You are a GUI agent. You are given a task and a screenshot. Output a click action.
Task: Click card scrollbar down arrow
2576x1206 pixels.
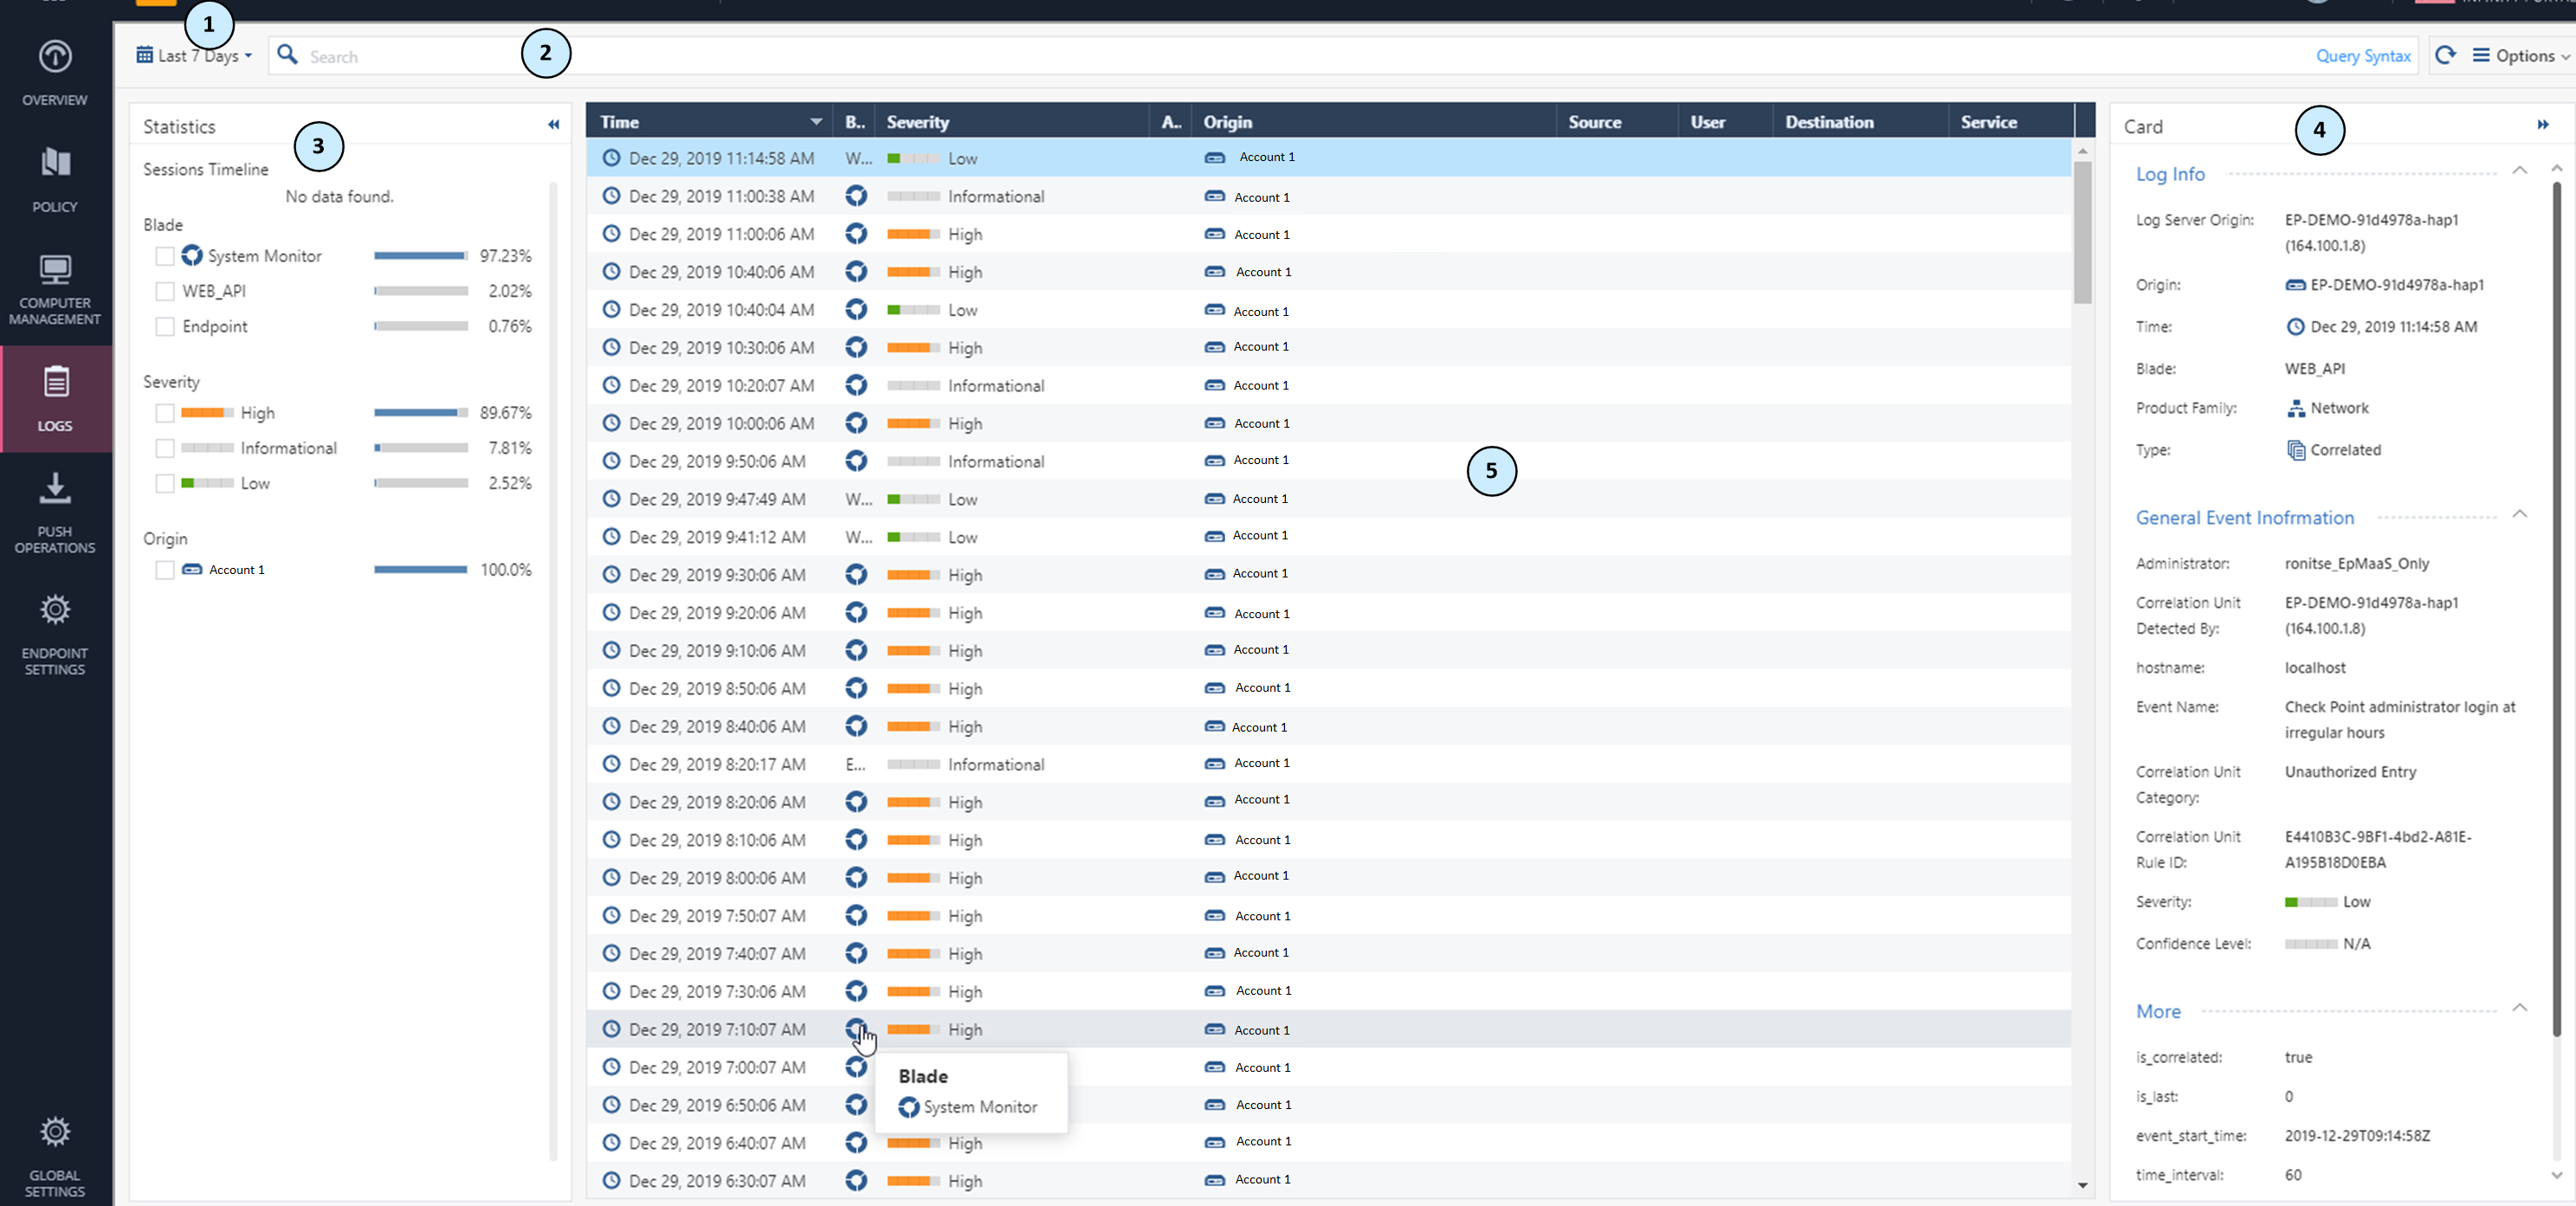coord(2556,1176)
